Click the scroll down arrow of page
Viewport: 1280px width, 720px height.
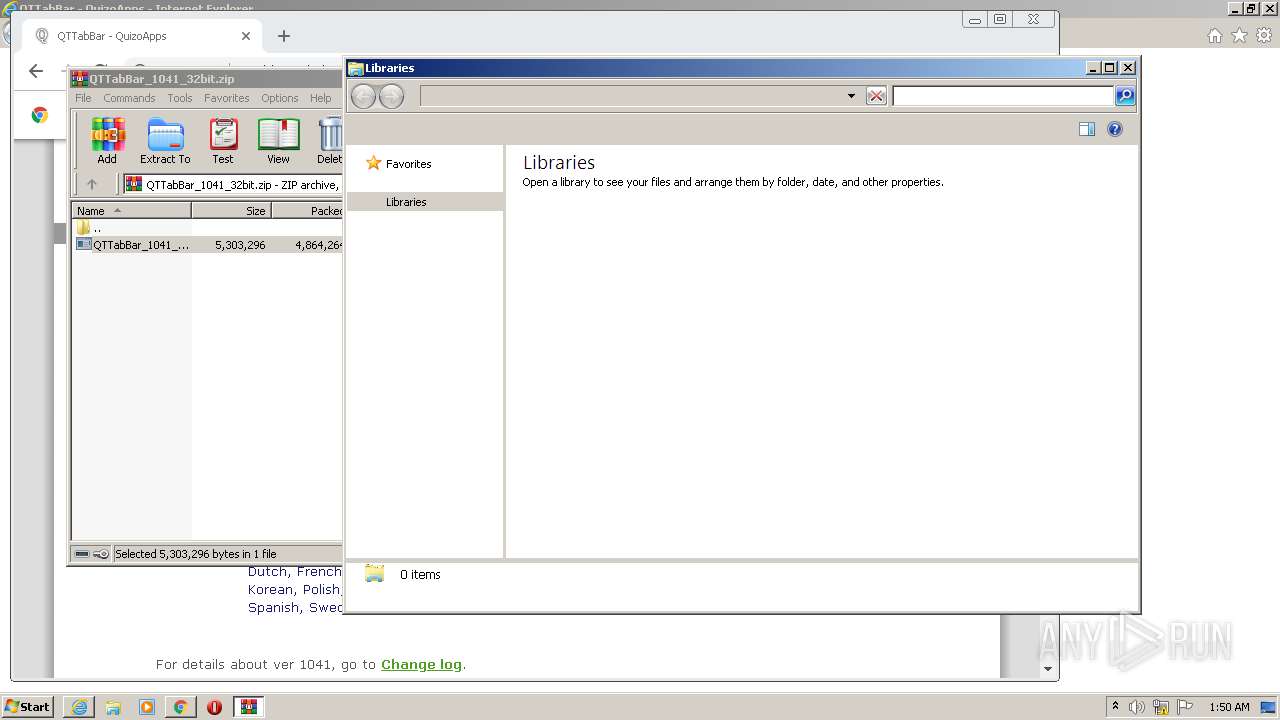pyautogui.click(x=1048, y=669)
